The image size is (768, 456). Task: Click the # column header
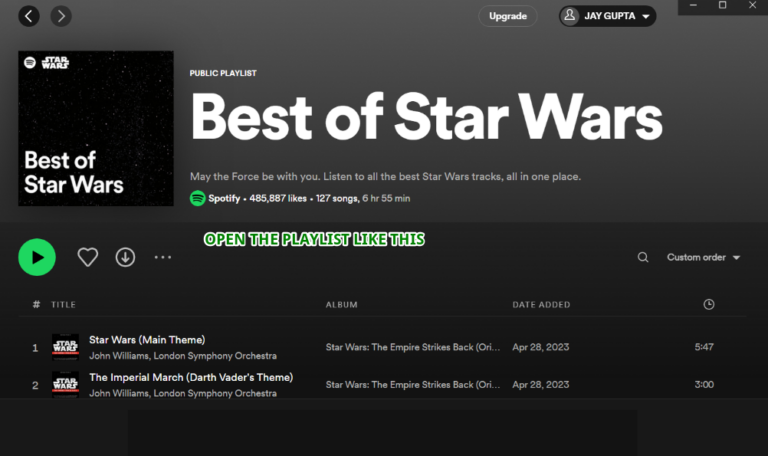[36, 305]
